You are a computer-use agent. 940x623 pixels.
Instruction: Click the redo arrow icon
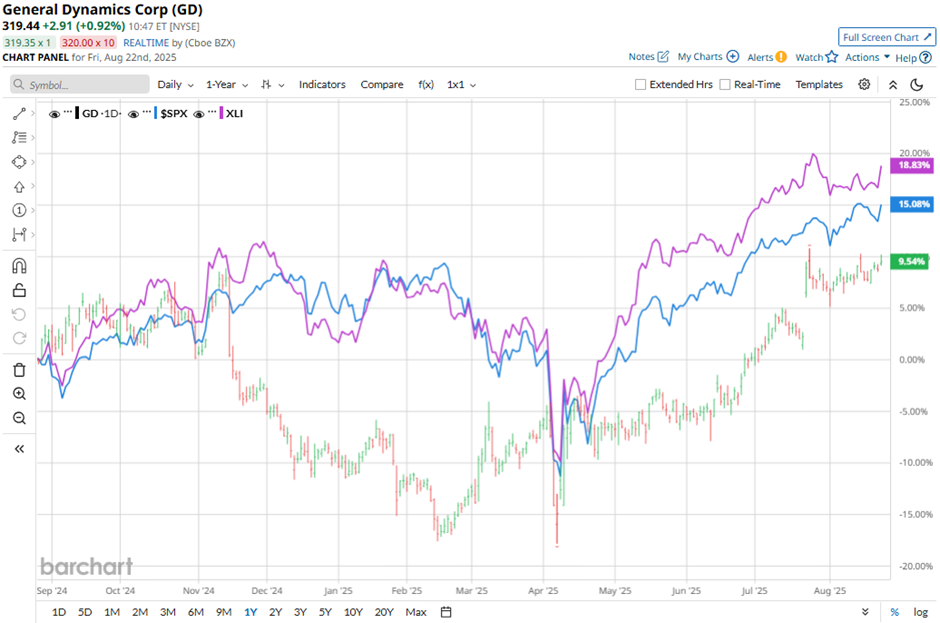pos(19,338)
